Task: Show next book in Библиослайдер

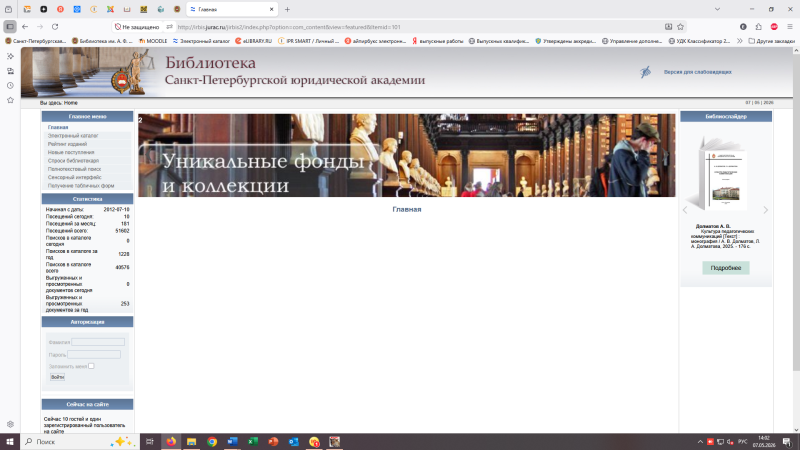Action: (765, 210)
